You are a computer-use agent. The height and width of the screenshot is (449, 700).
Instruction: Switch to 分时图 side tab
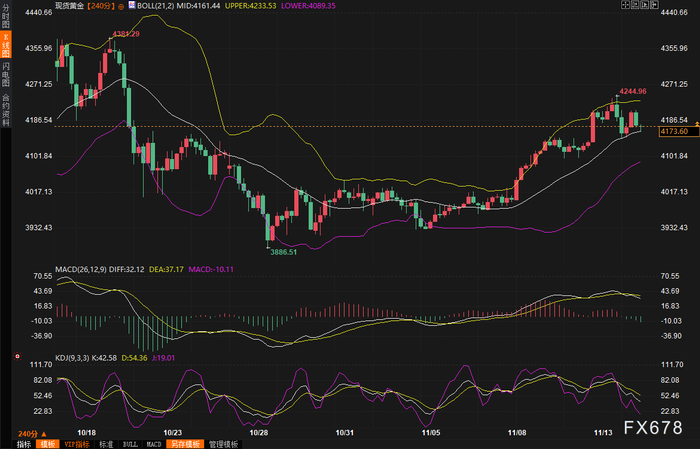click(x=6, y=15)
